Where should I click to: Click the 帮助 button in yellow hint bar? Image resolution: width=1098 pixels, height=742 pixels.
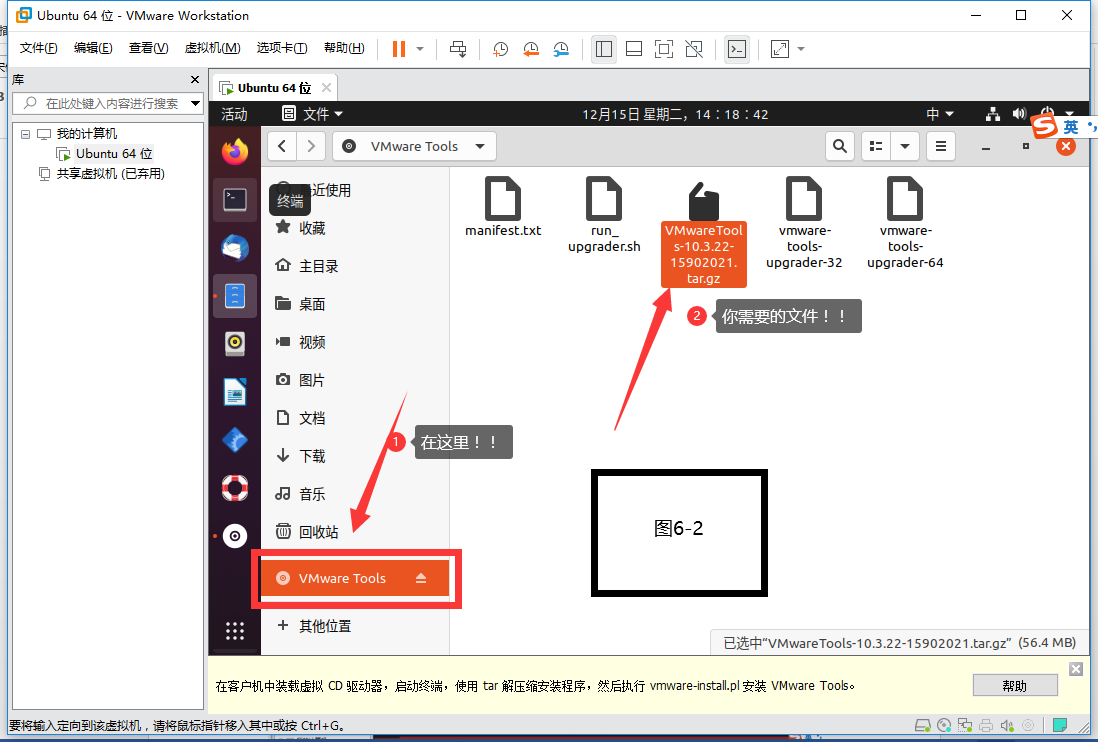[1015, 686]
